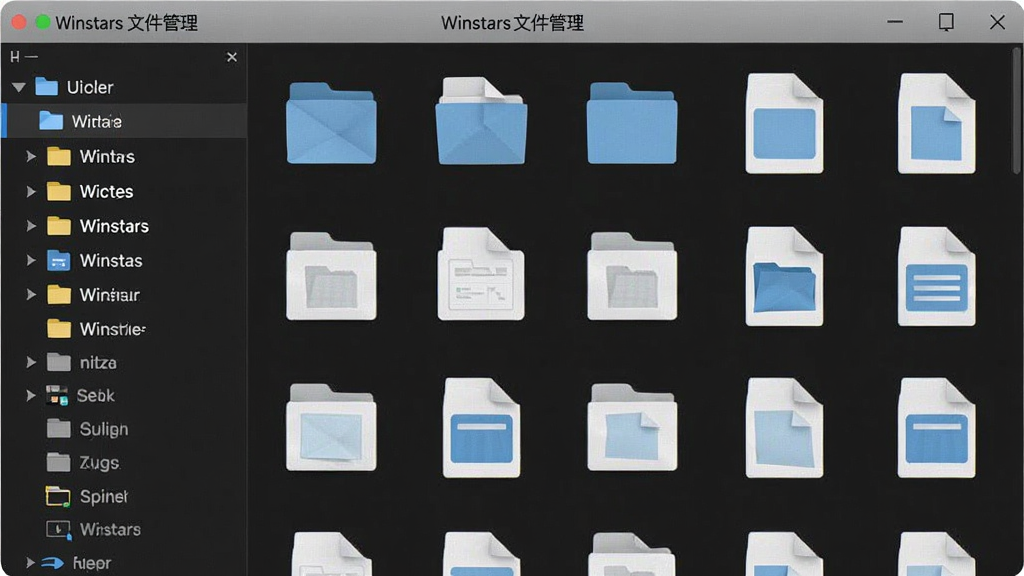Screen dimensions: 1024x576
Task: Expand the Sebk item arrow
Action: 31,395
